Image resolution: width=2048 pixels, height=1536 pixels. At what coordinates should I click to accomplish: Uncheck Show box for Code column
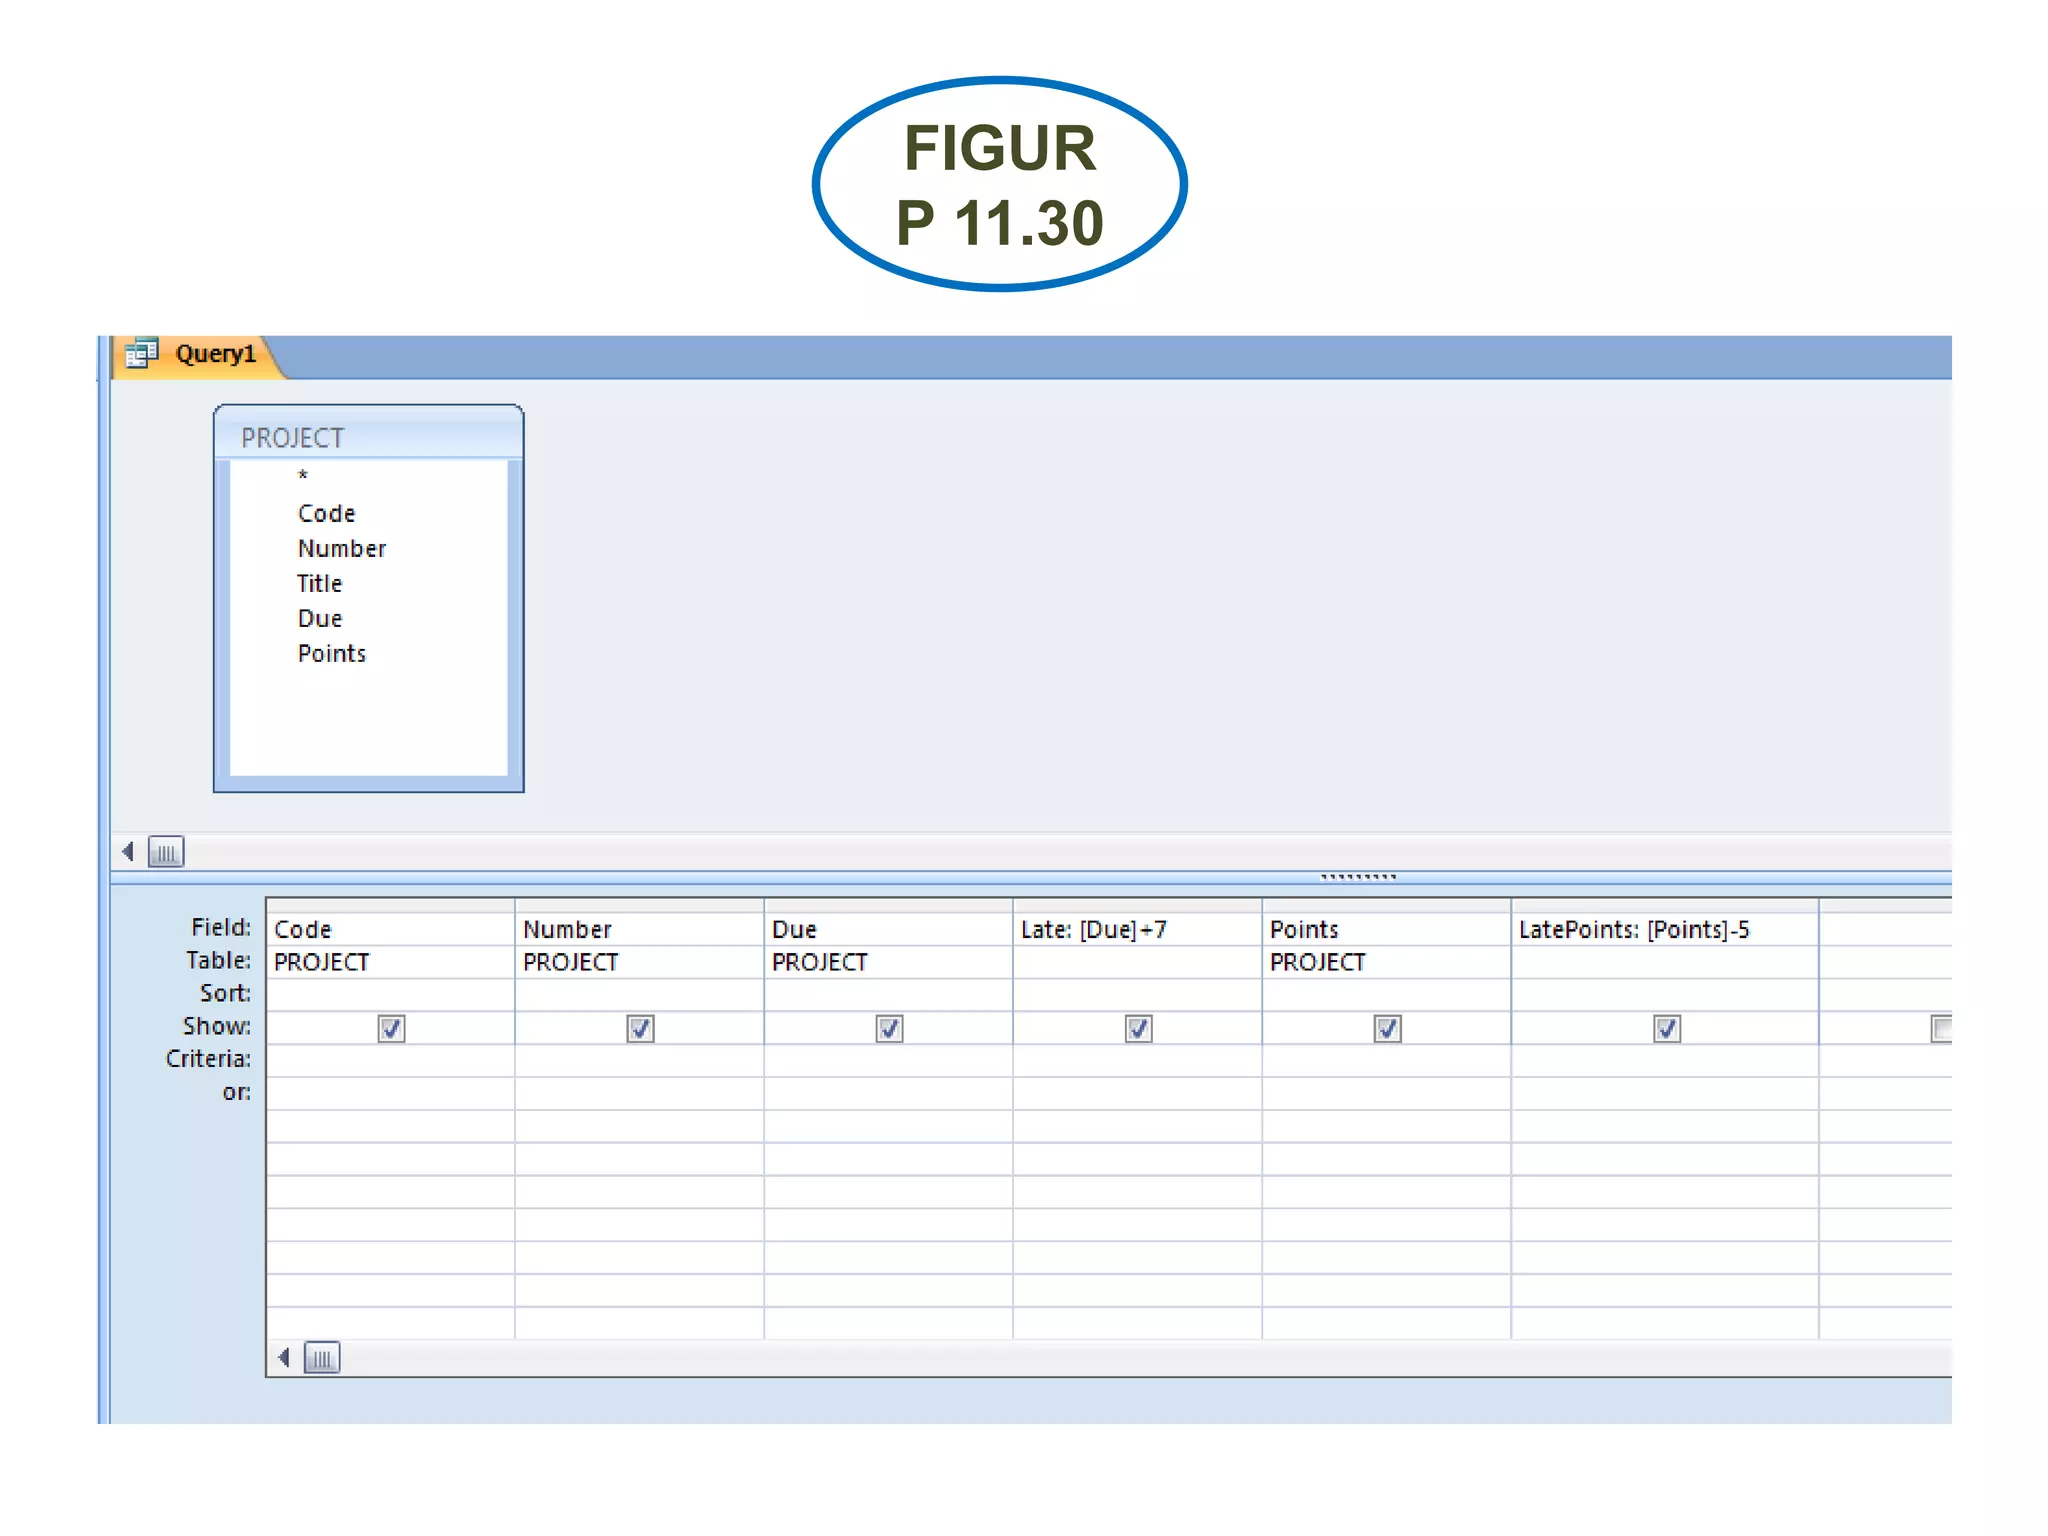coord(391,1028)
